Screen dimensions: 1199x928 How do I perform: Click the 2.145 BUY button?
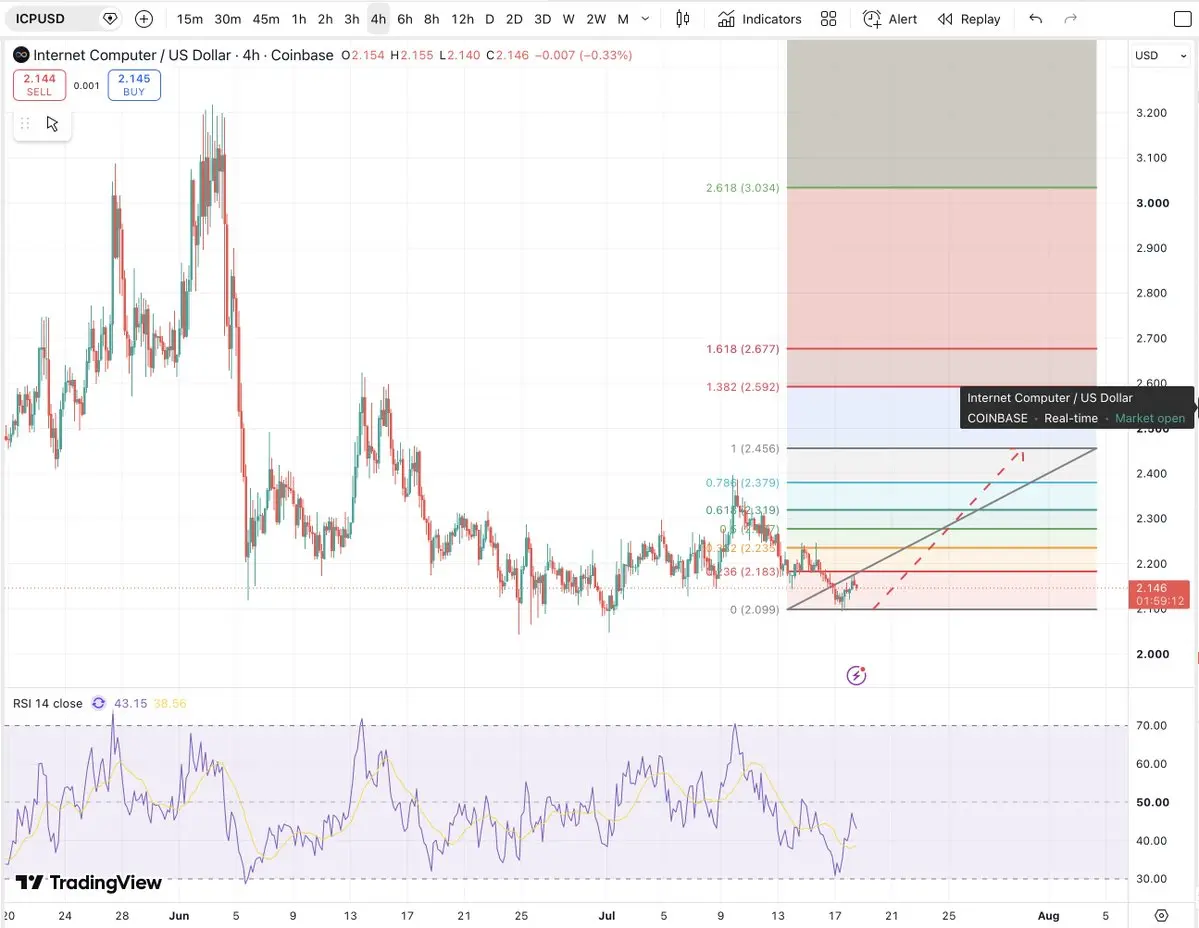[134, 85]
